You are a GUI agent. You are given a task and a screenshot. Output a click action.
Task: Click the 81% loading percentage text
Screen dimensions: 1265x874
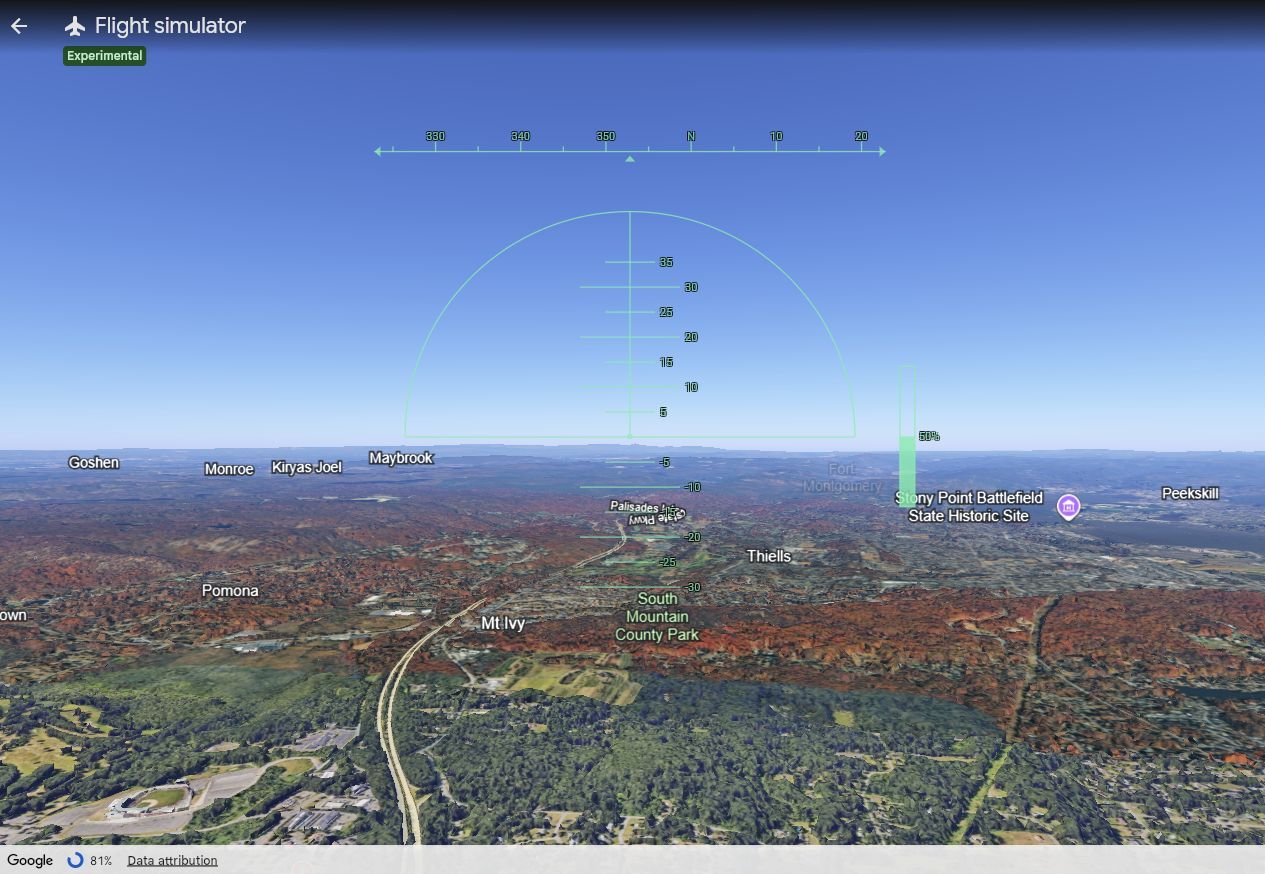tap(101, 860)
